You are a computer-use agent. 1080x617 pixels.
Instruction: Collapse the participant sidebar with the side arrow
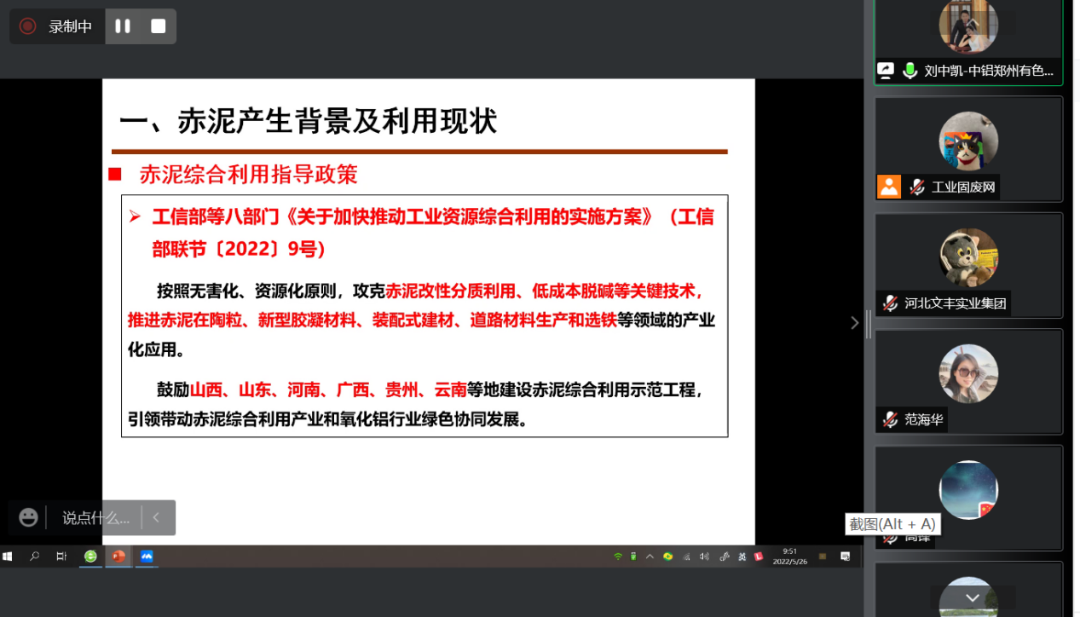click(854, 323)
